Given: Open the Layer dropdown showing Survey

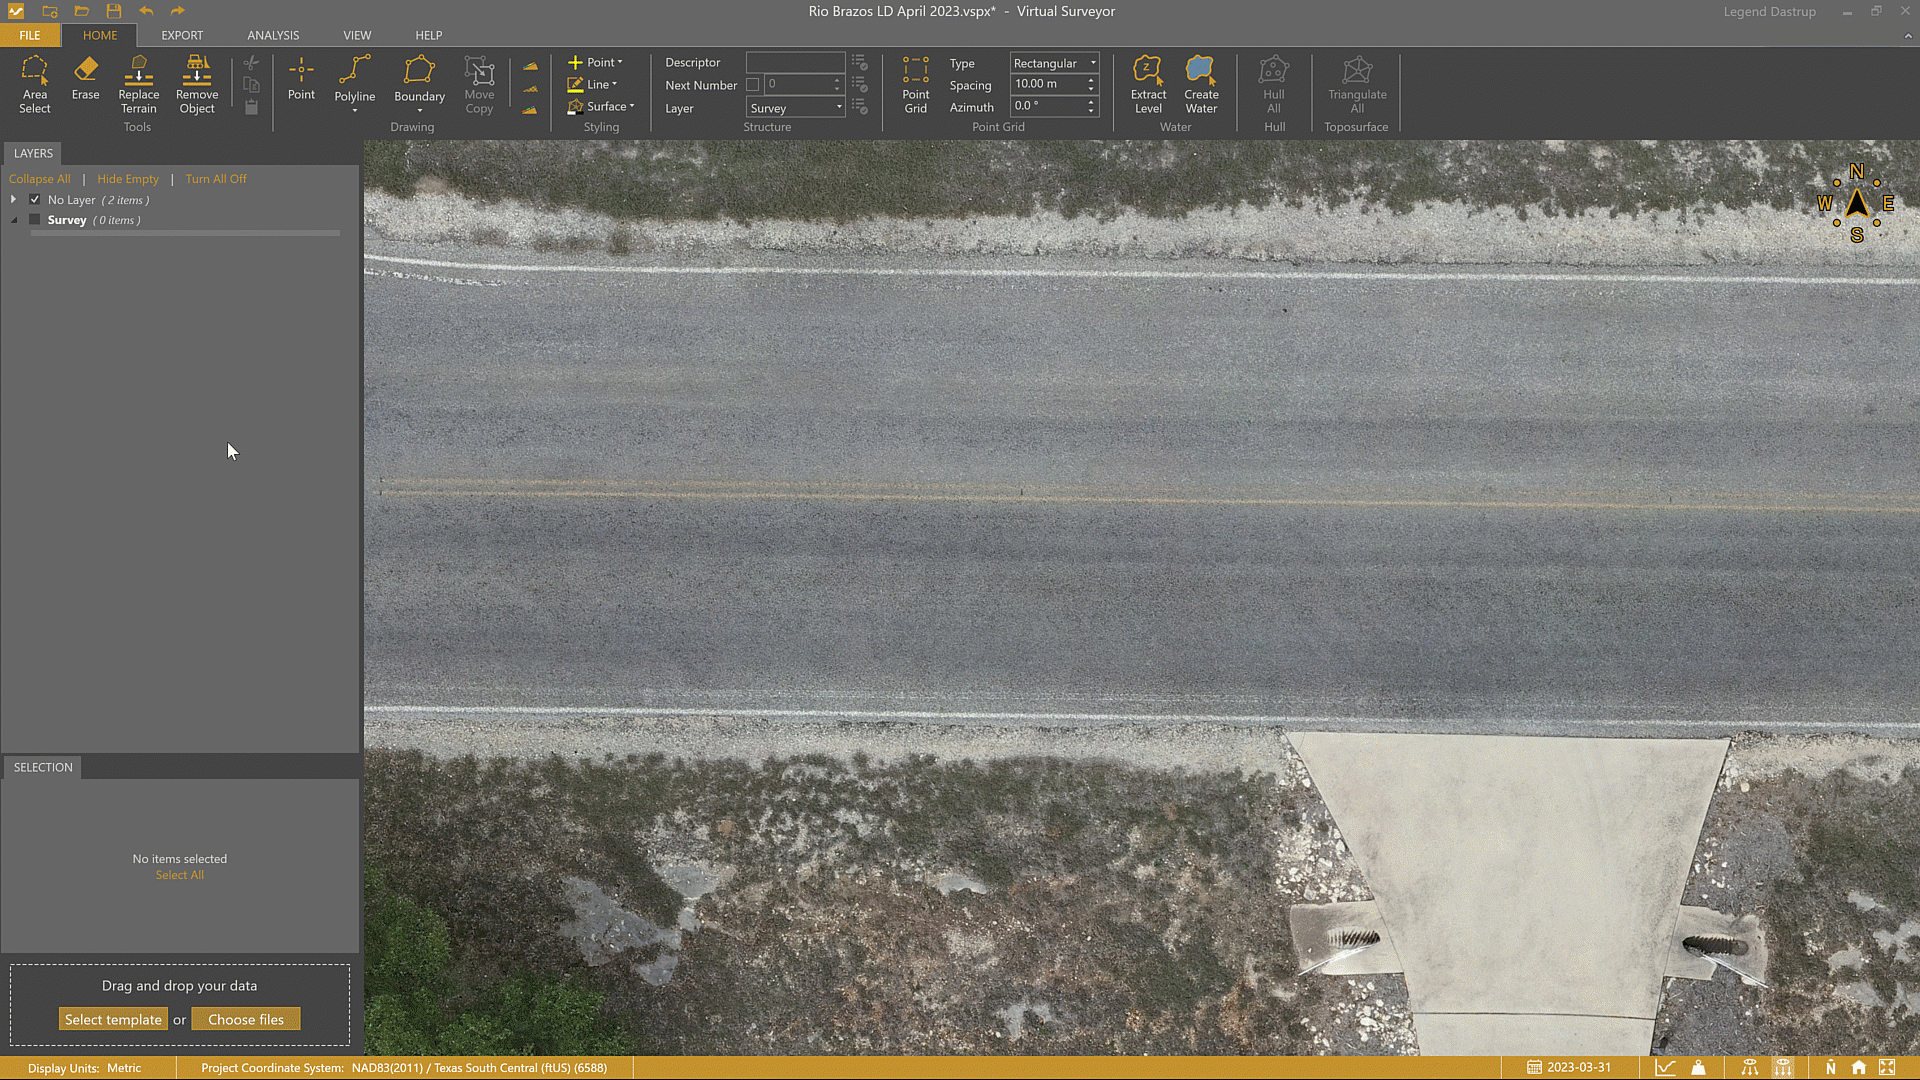Looking at the screenshot, I should [x=838, y=107].
